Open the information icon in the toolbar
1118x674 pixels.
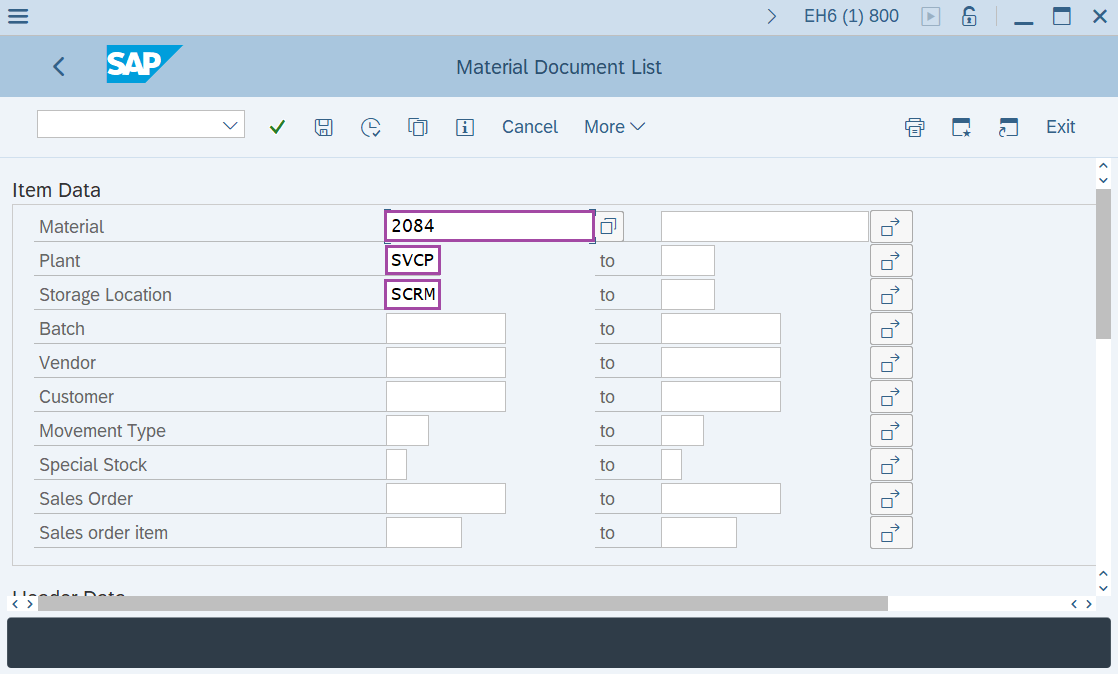465,127
